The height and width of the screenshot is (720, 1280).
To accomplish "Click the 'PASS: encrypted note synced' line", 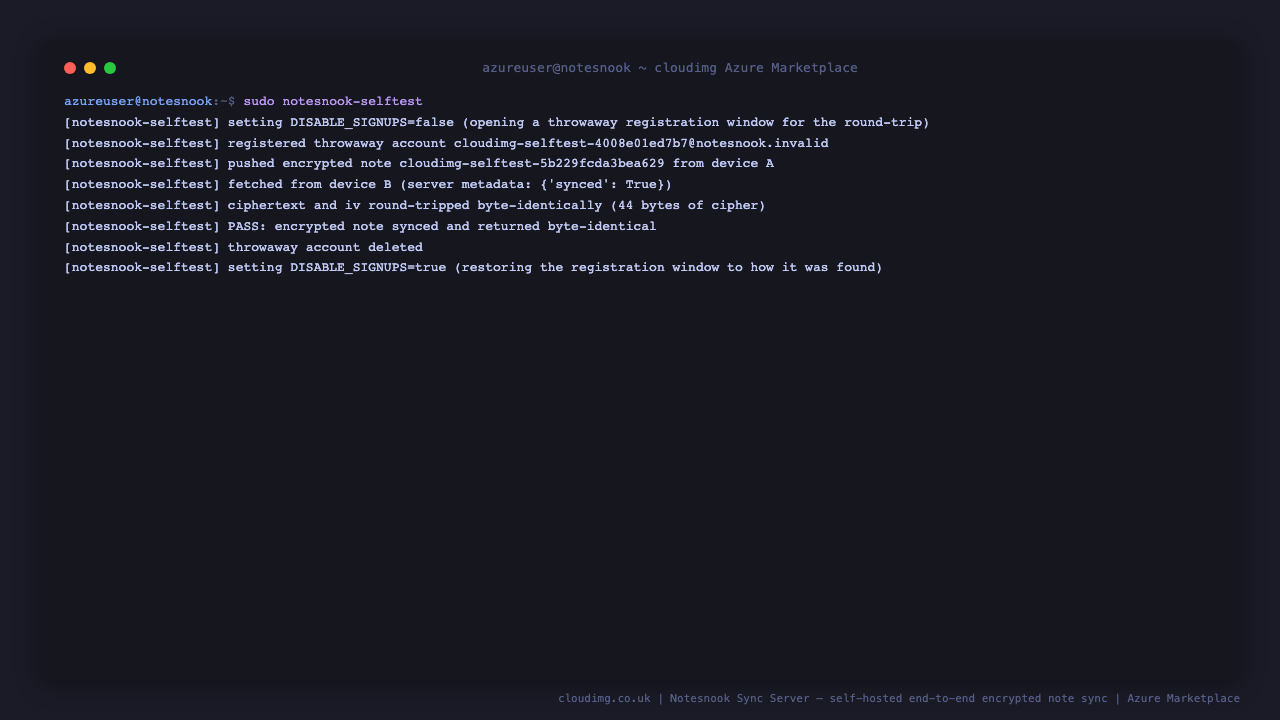I will [360, 227].
